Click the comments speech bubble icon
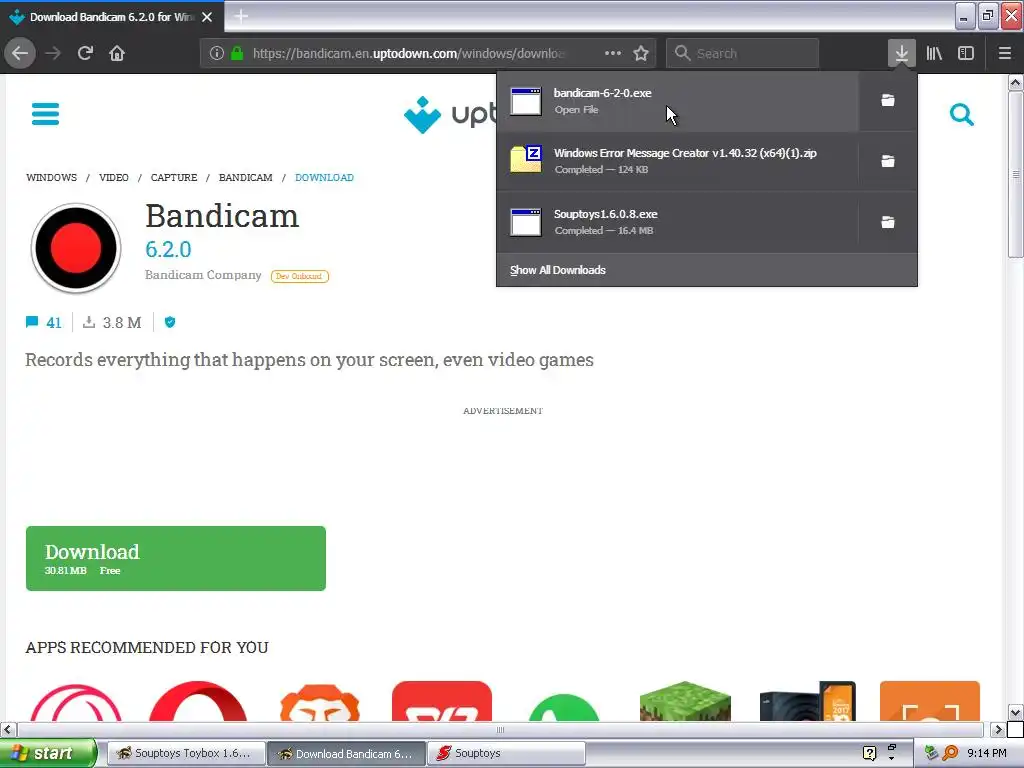This screenshot has height=768, width=1024. (x=31, y=322)
